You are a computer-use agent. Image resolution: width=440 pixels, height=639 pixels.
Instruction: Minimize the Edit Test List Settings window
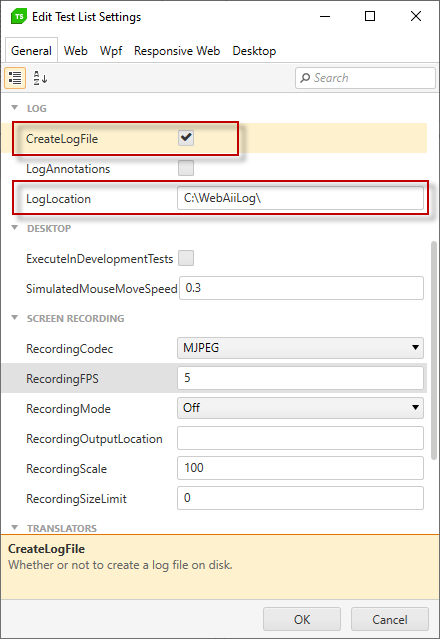[x=325, y=16]
